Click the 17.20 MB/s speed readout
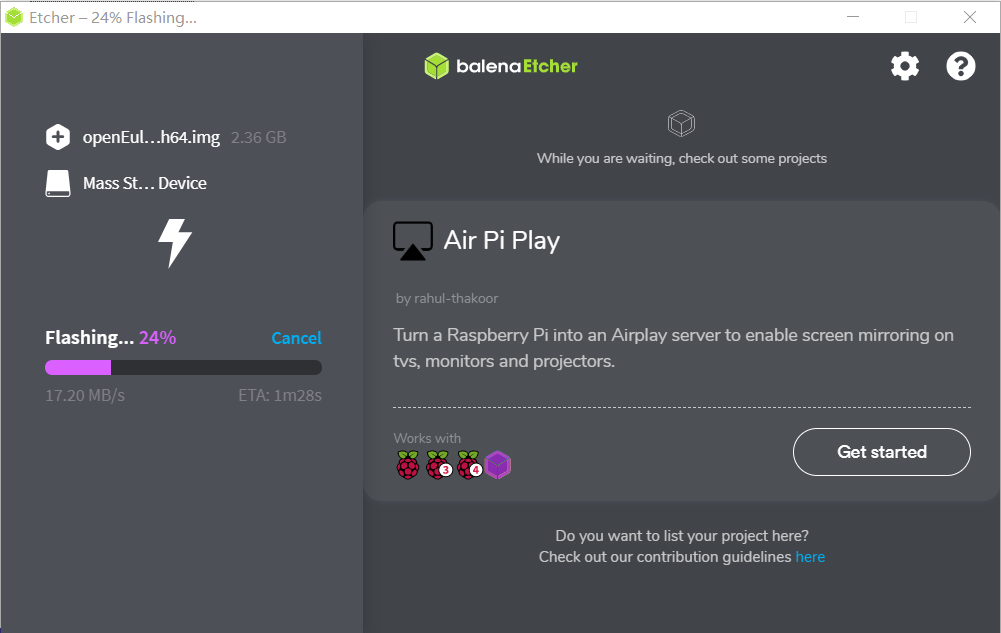Screen dimensions: 1001x633 click(x=85, y=395)
